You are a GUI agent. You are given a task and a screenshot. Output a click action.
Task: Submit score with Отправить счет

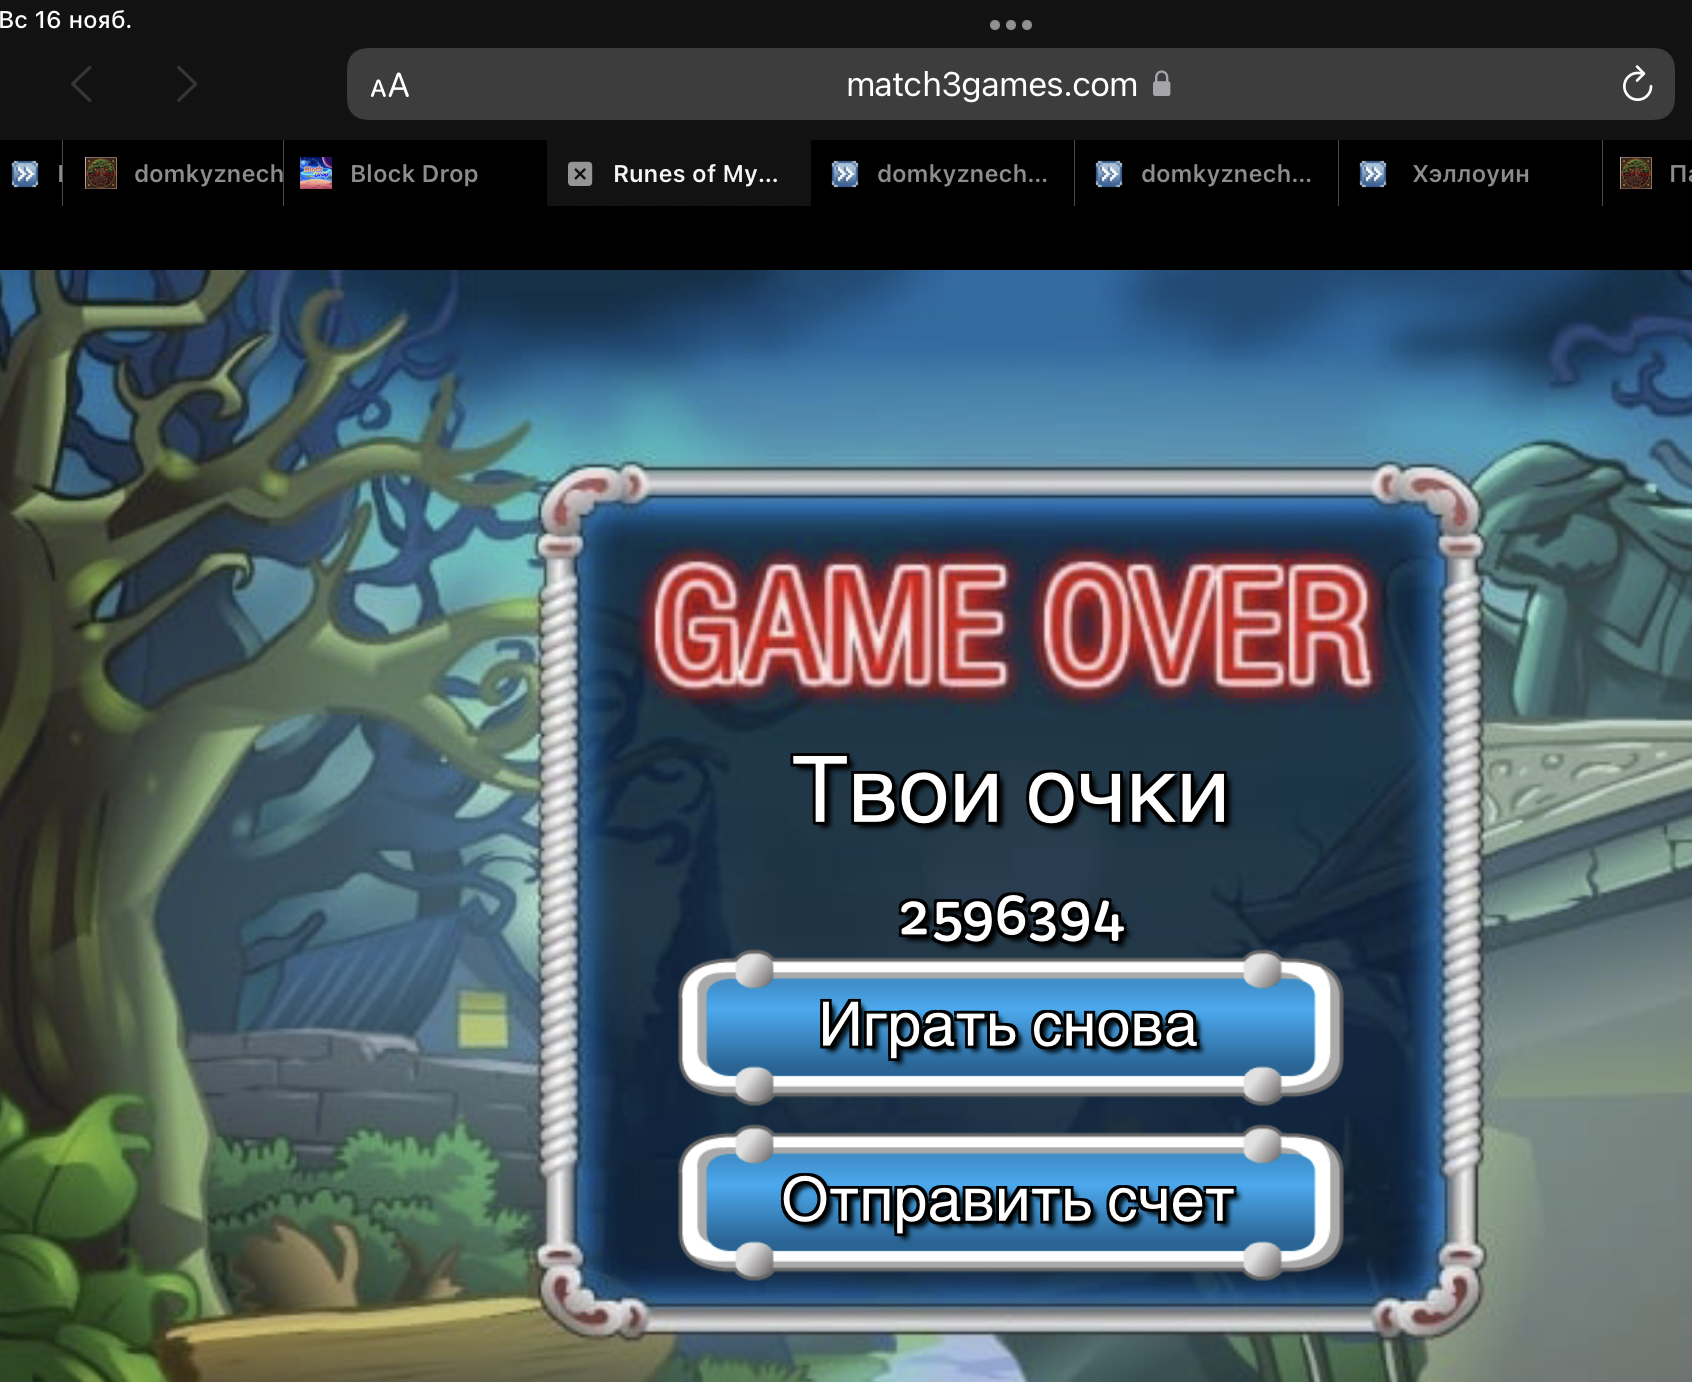click(1010, 1201)
